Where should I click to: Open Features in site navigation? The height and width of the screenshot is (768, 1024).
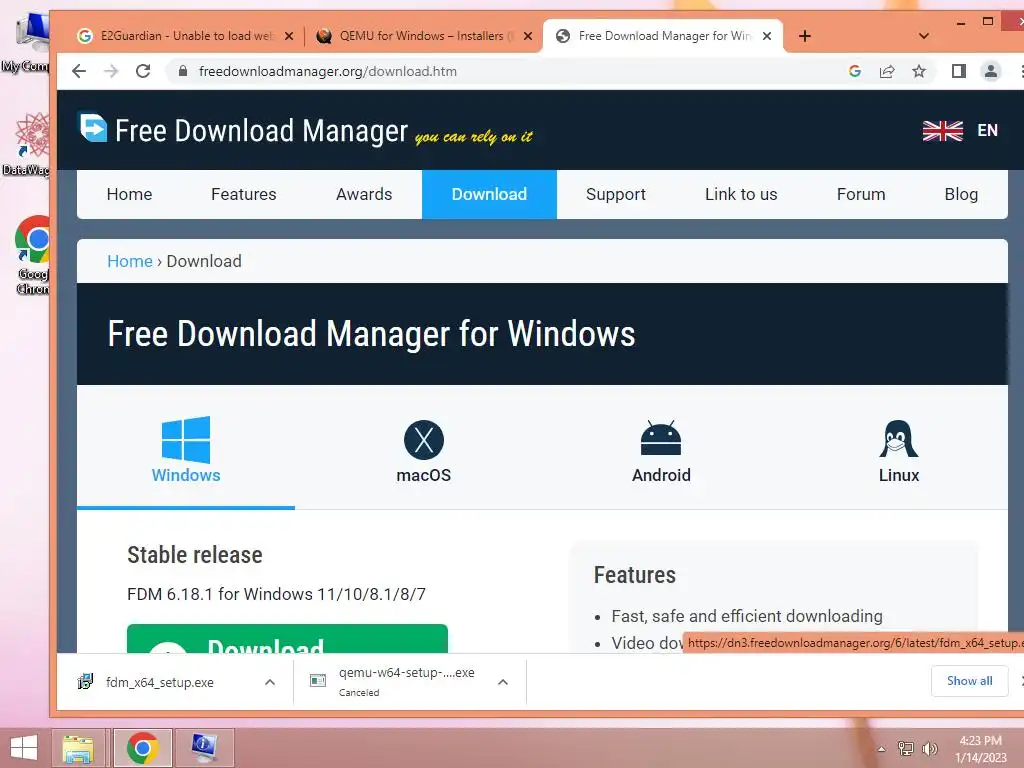pyautogui.click(x=244, y=195)
